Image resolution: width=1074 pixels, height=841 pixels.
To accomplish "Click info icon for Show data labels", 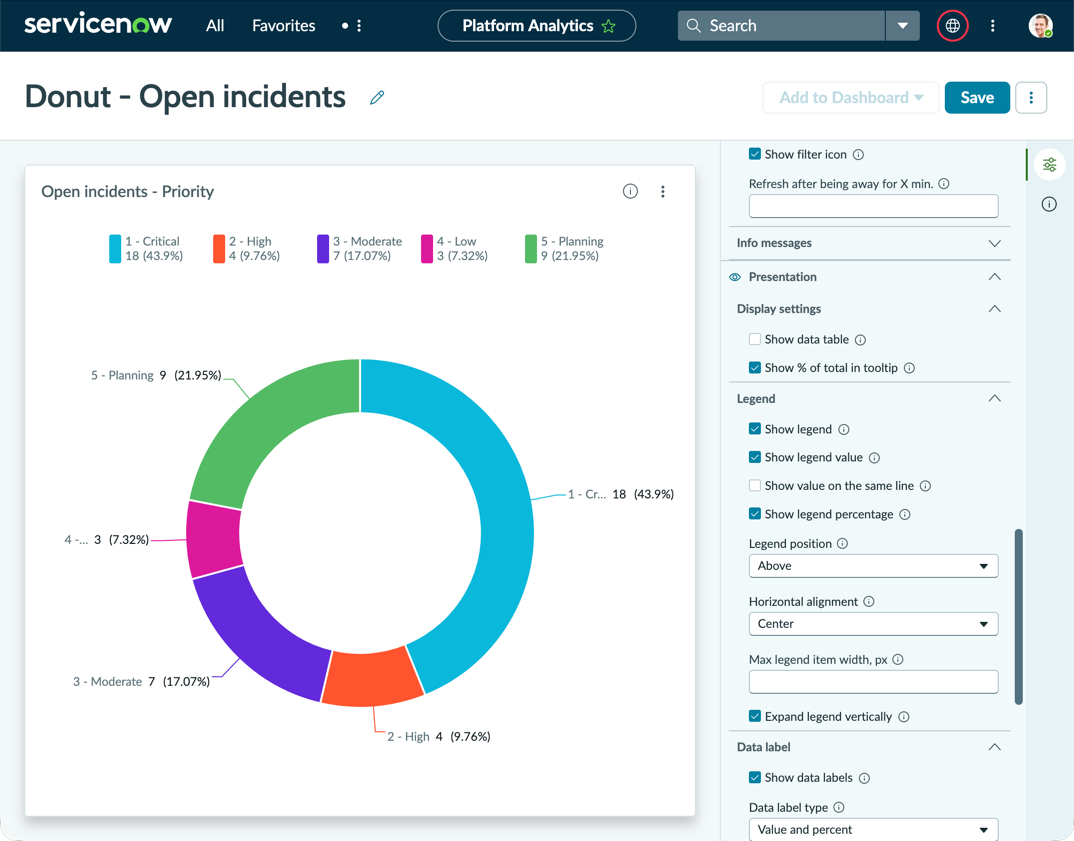I will (864, 778).
